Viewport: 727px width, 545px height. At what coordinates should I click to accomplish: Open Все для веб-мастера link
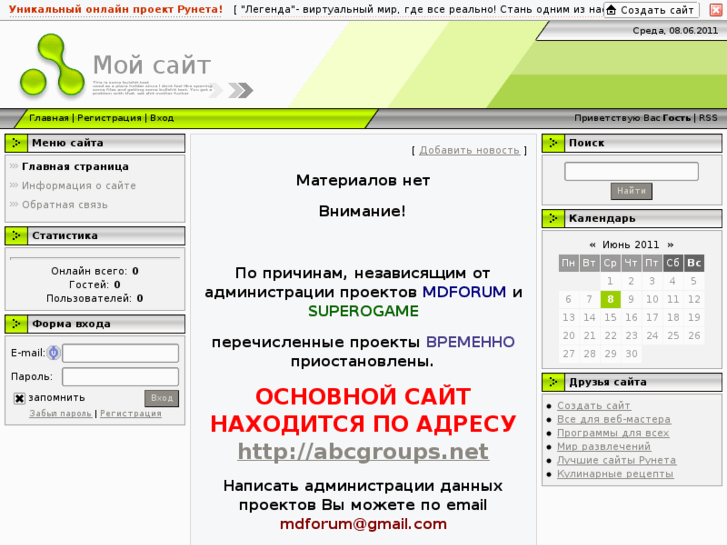coord(614,419)
